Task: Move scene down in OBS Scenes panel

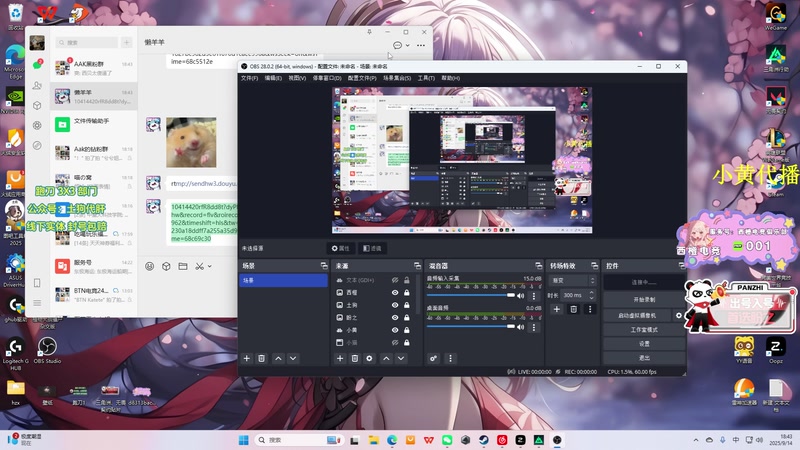Action: click(293, 358)
